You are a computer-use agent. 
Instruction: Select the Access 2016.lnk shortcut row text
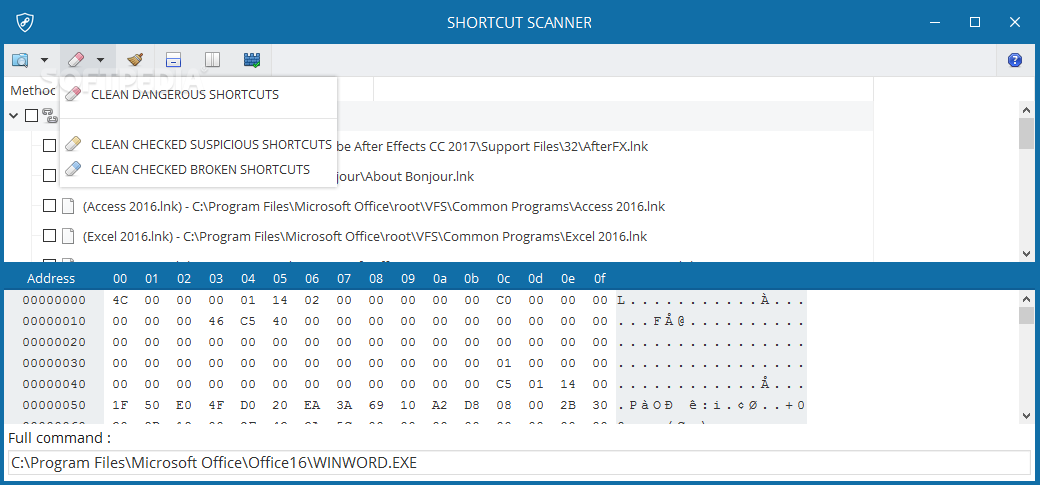(373, 206)
